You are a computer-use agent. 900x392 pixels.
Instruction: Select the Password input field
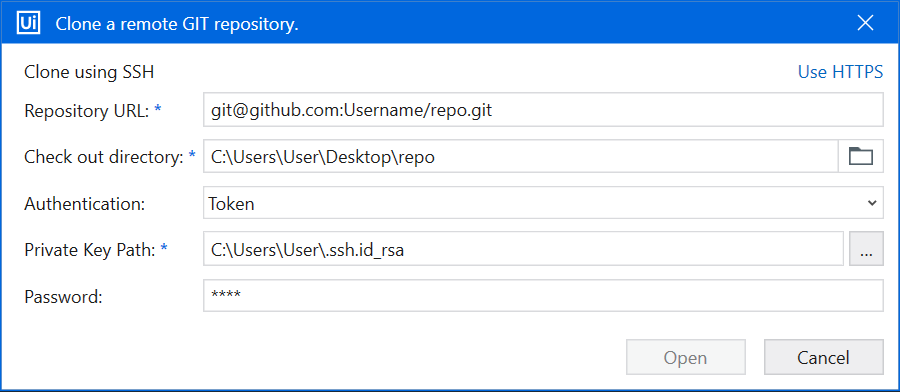click(543, 296)
